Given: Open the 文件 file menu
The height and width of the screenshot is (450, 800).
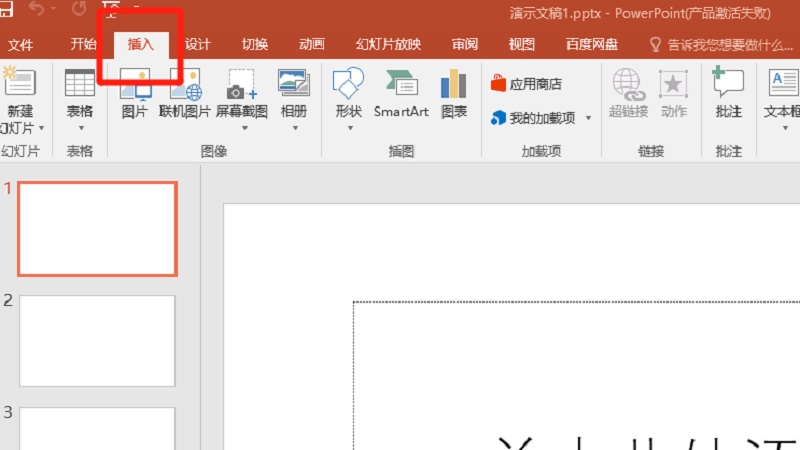Looking at the screenshot, I should pyautogui.click(x=20, y=45).
